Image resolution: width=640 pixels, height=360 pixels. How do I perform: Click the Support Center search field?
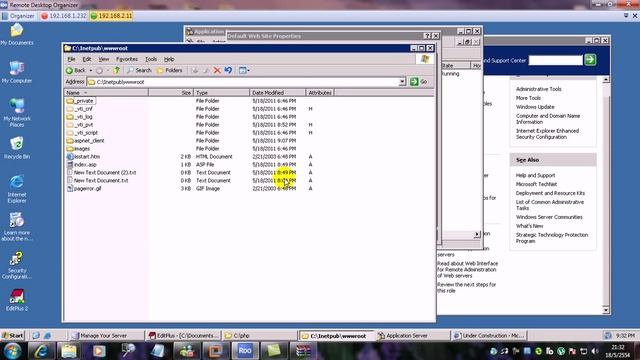tap(556, 60)
